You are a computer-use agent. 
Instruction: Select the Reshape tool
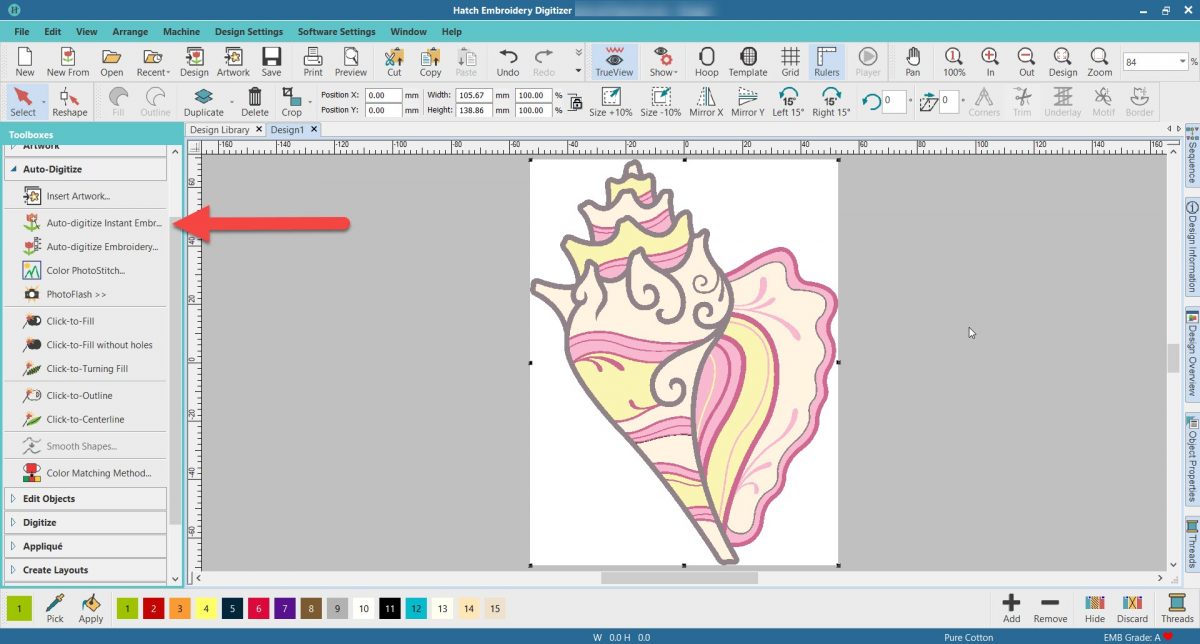[69, 101]
